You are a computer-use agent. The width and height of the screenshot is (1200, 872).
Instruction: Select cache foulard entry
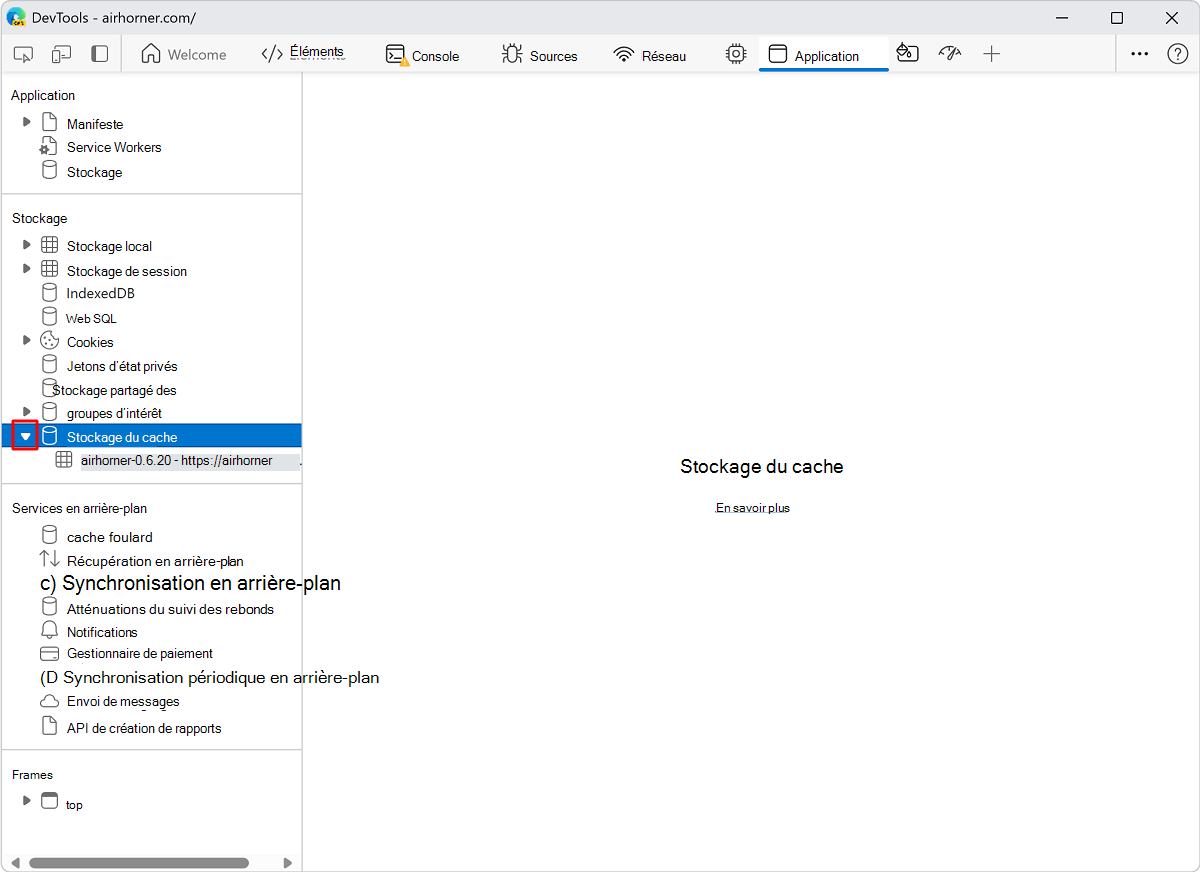coord(110,537)
